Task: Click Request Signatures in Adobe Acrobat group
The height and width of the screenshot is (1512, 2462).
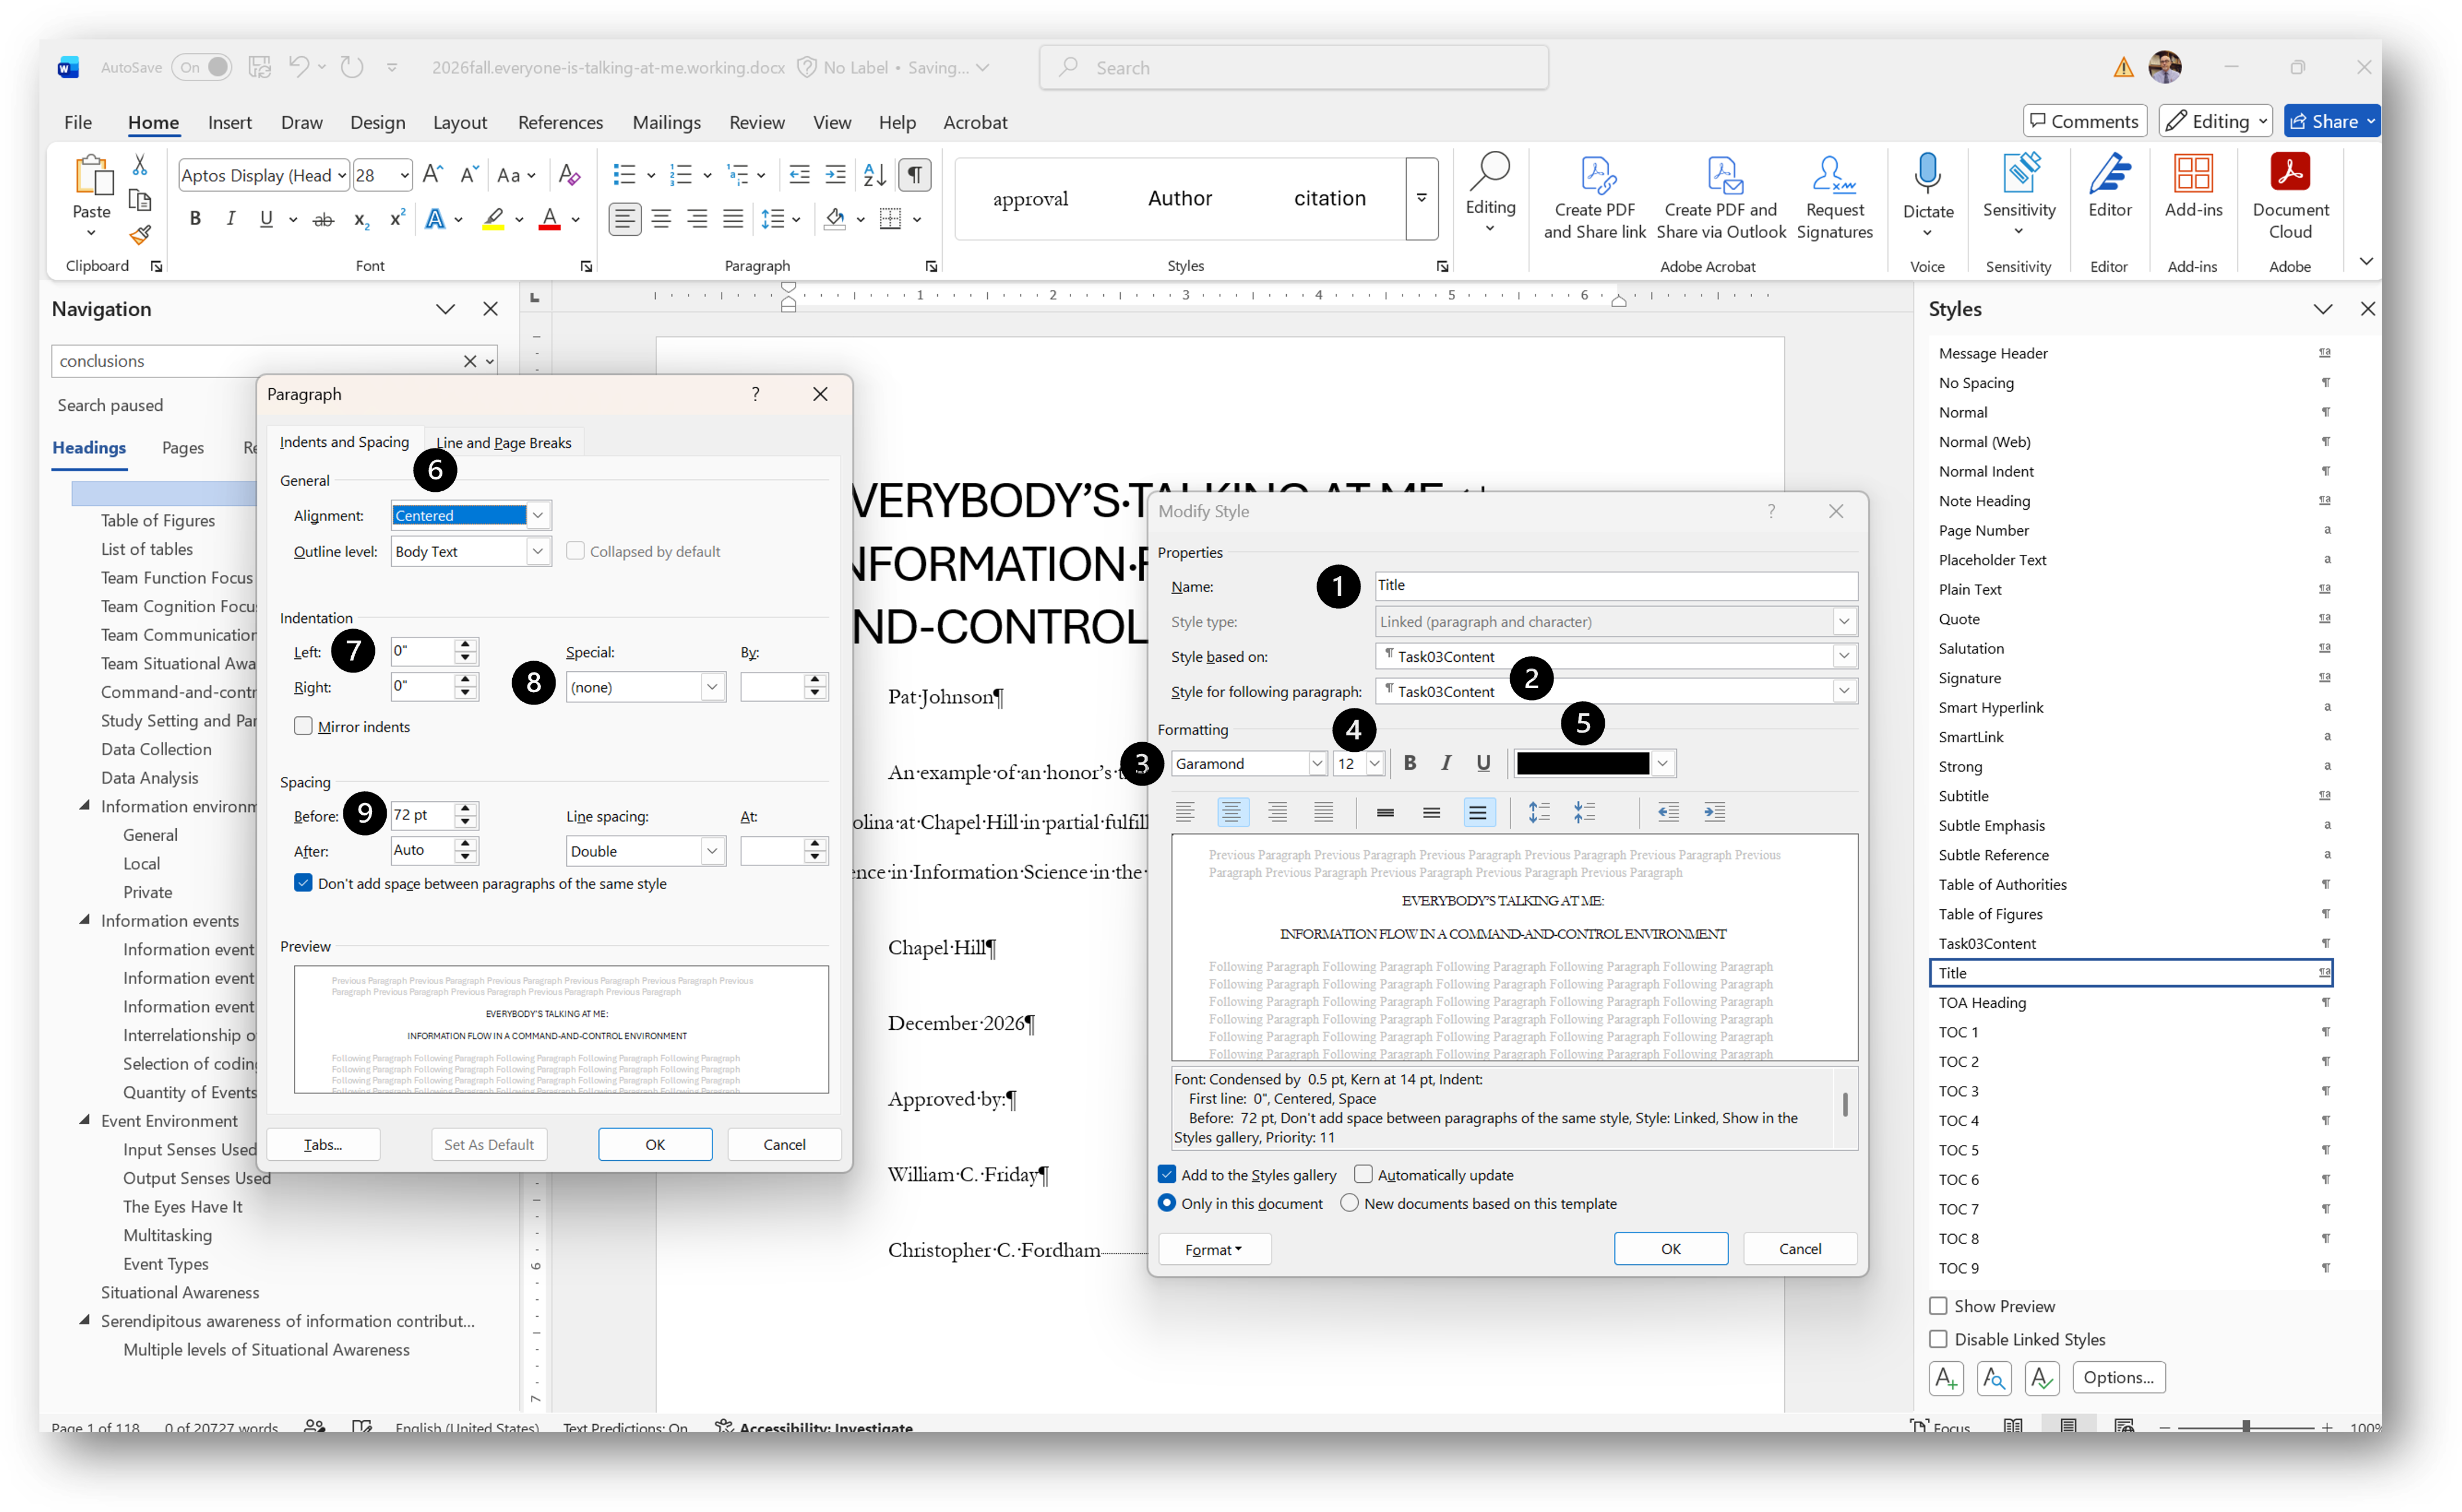Action: point(1834,196)
